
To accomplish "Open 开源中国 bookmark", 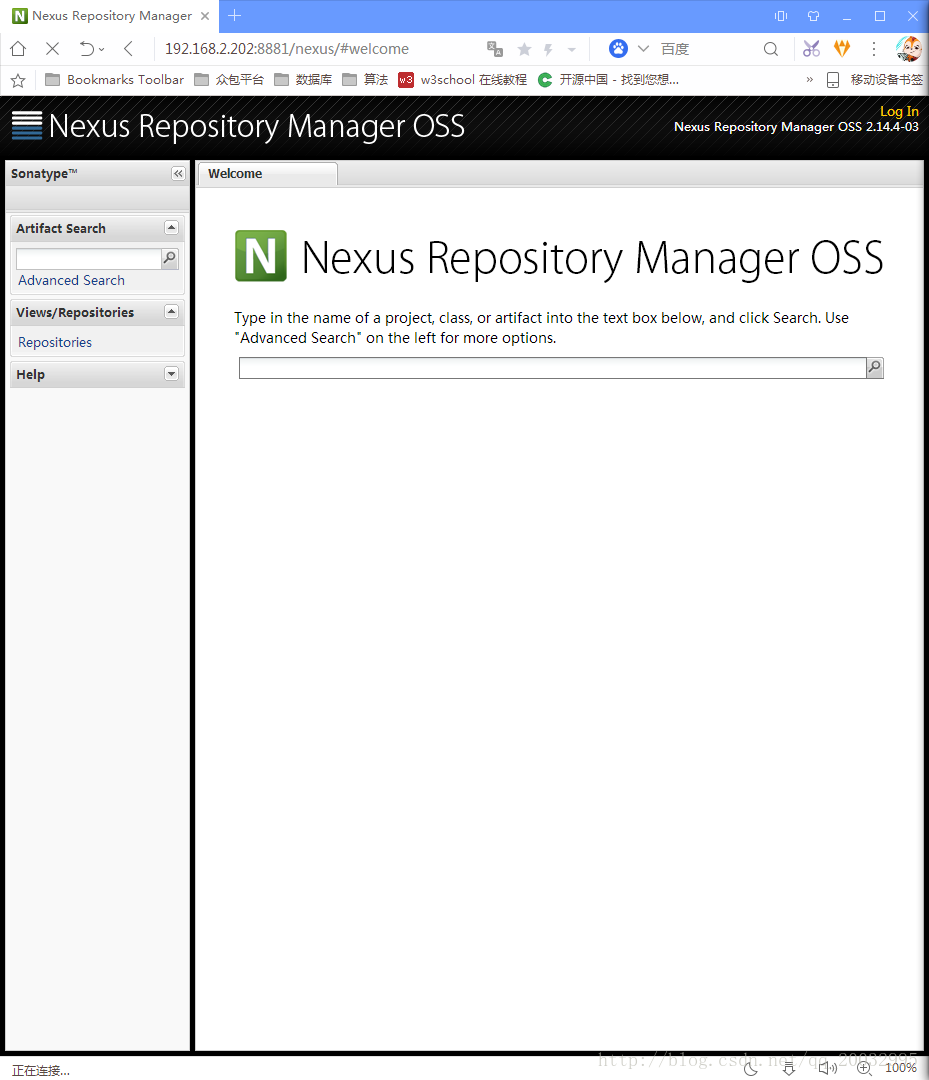I will click(608, 80).
